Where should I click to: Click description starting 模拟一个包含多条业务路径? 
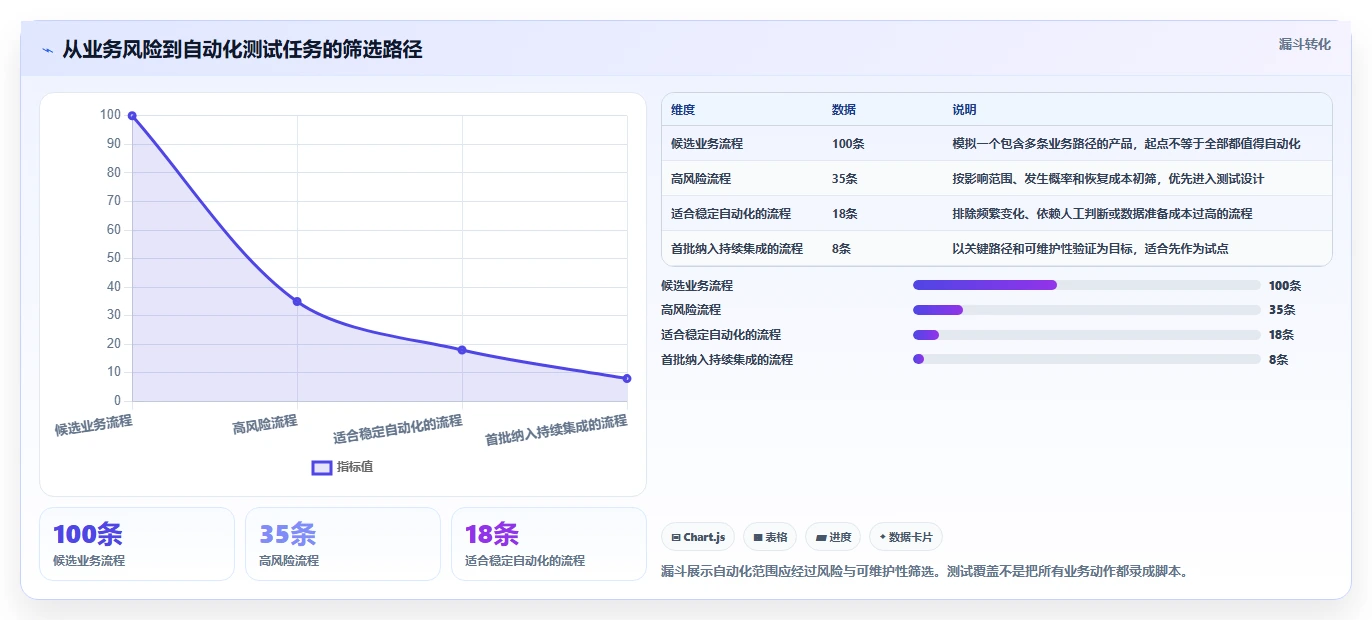coord(1126,144)
